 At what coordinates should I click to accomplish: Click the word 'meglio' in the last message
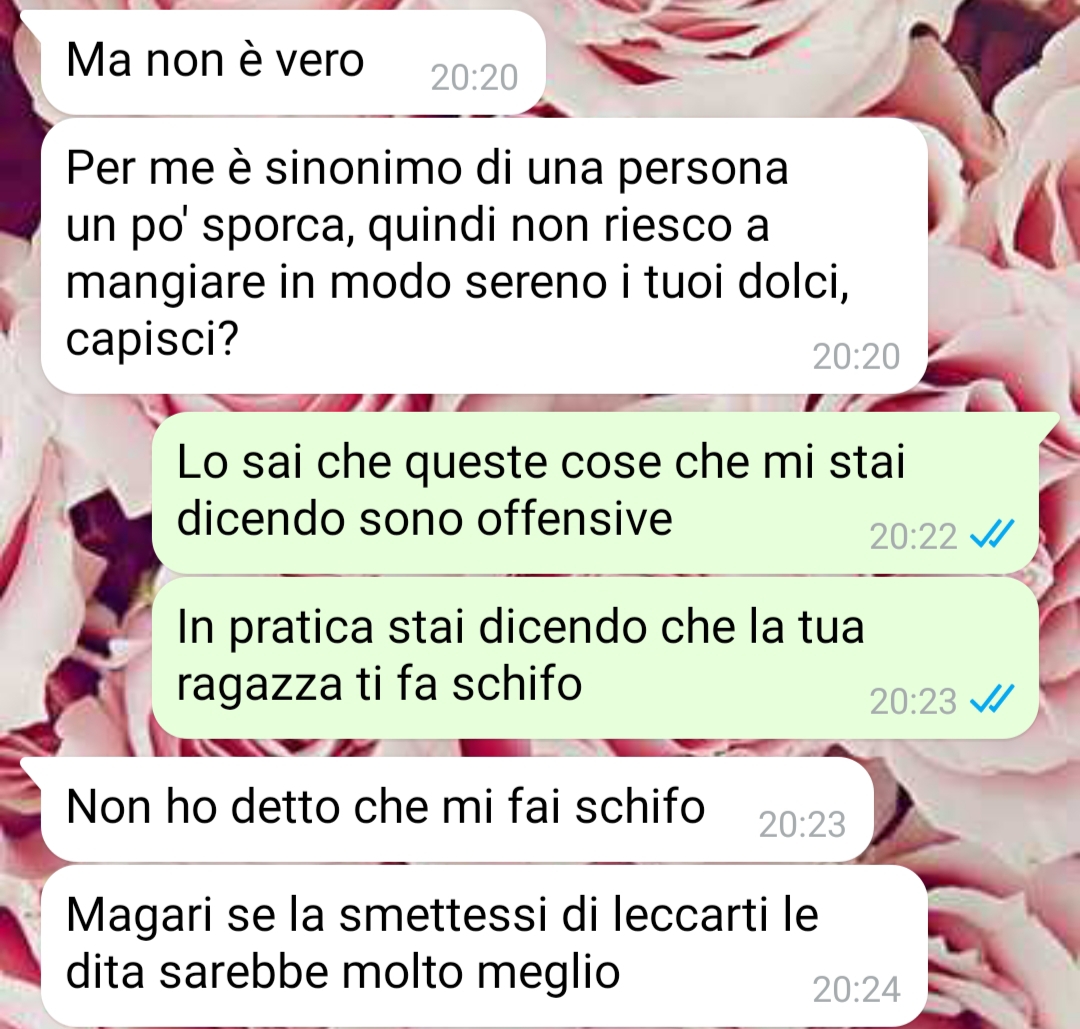(549, 973)
